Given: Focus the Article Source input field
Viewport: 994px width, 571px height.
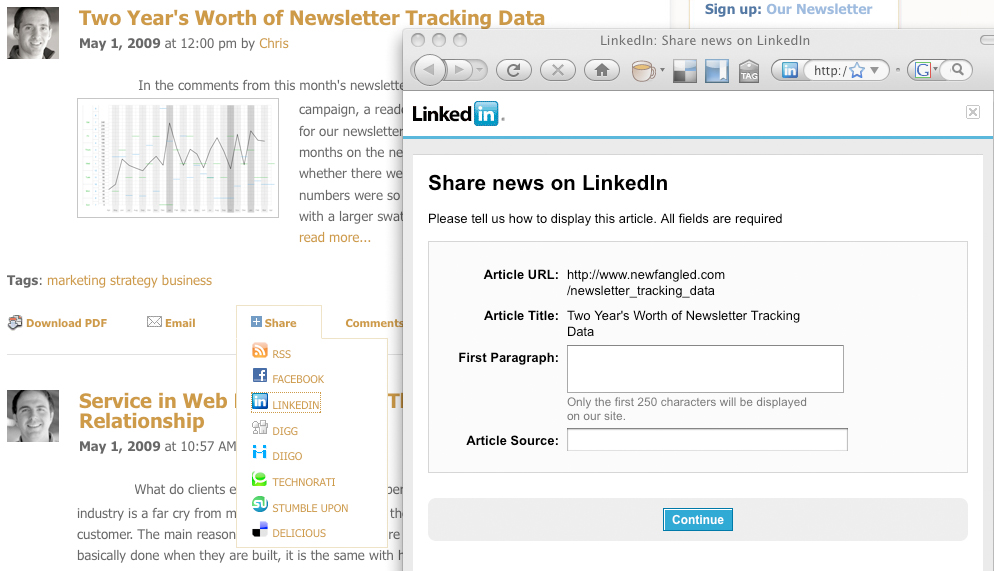Looking at the screenshot, I should click(x=707, y=440).
